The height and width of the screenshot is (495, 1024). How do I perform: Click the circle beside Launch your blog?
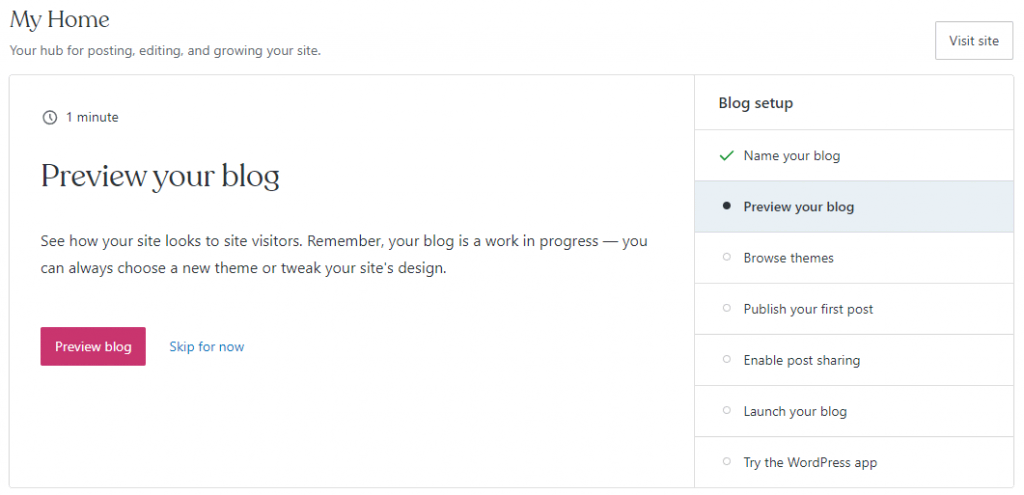(726, 411)
